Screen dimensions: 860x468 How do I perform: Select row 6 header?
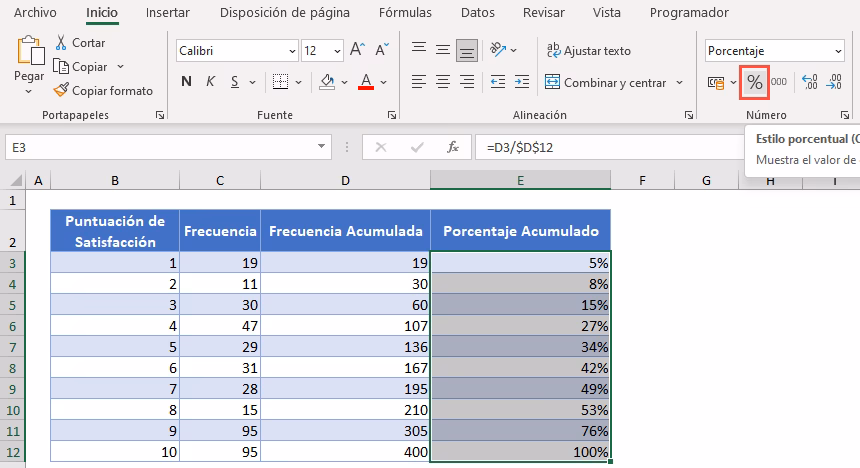point(12,326)
